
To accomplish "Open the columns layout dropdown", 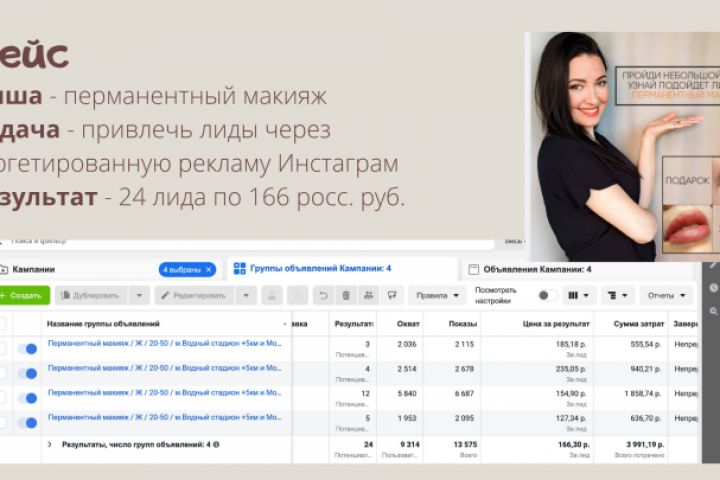I will [x=578, y=296].
